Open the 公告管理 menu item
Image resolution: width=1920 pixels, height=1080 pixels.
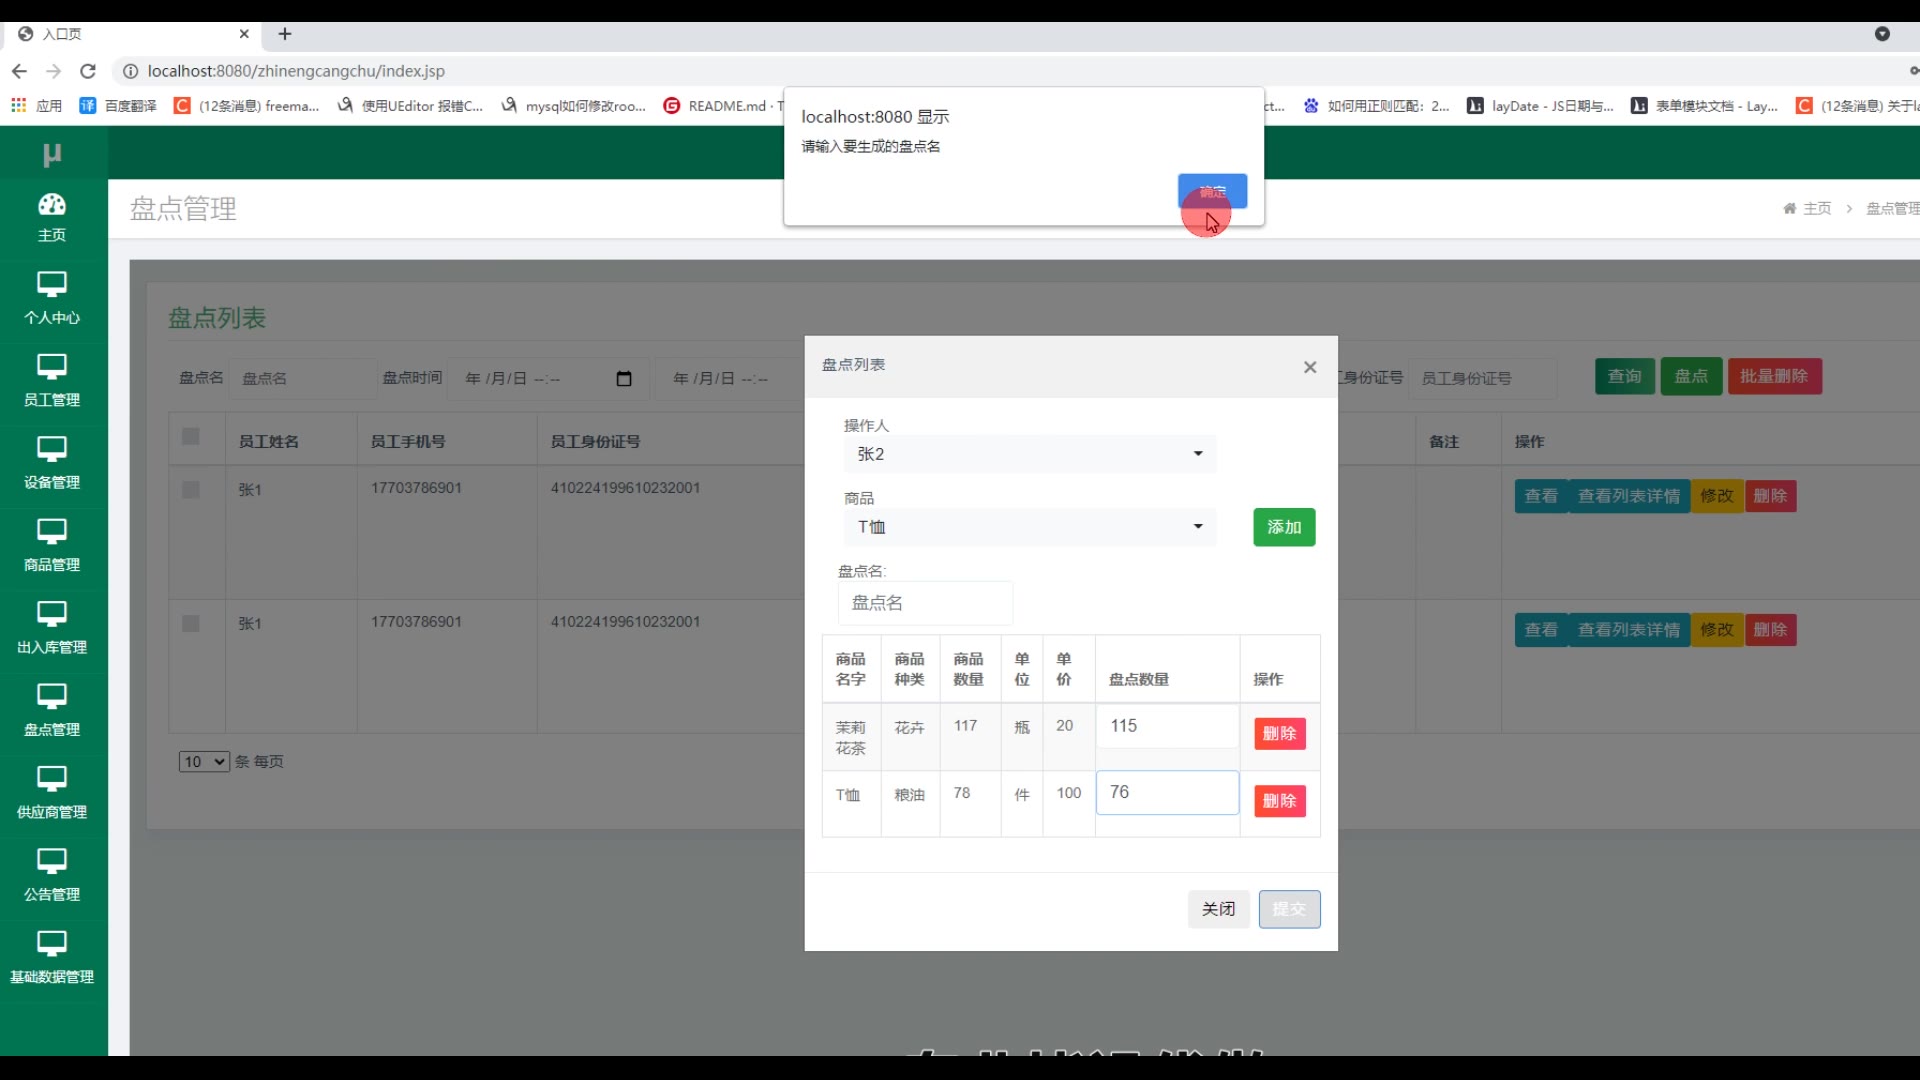point(52,875)
